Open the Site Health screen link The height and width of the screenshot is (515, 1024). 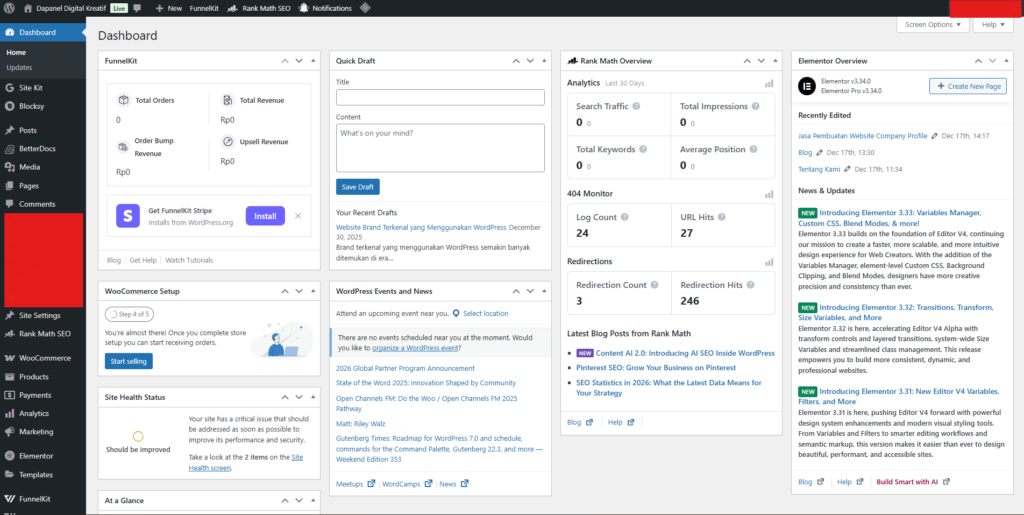tap(246, 462)
